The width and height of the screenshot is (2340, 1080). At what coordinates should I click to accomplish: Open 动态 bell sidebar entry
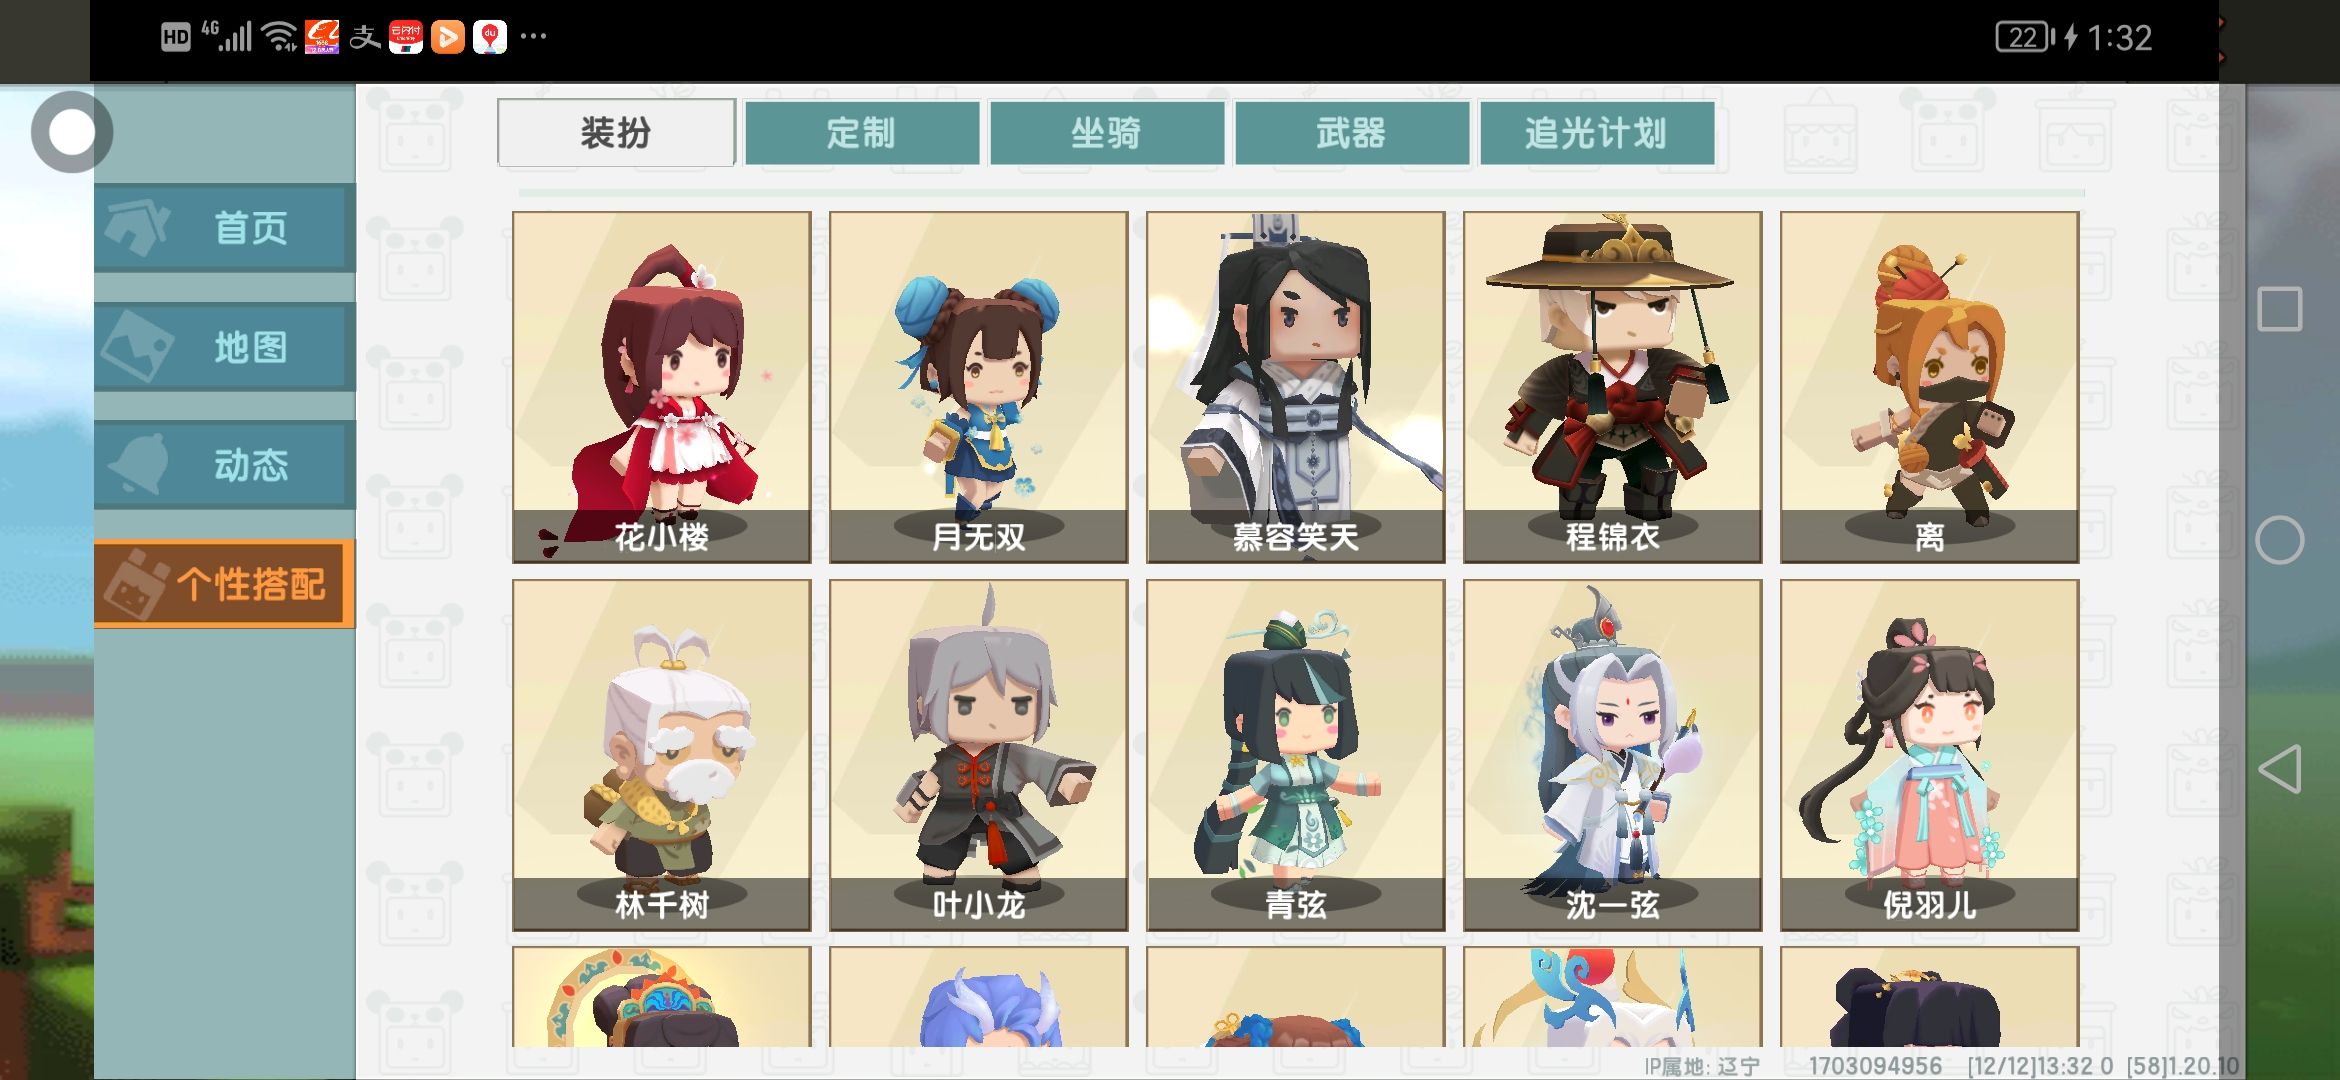pos(225,465)
